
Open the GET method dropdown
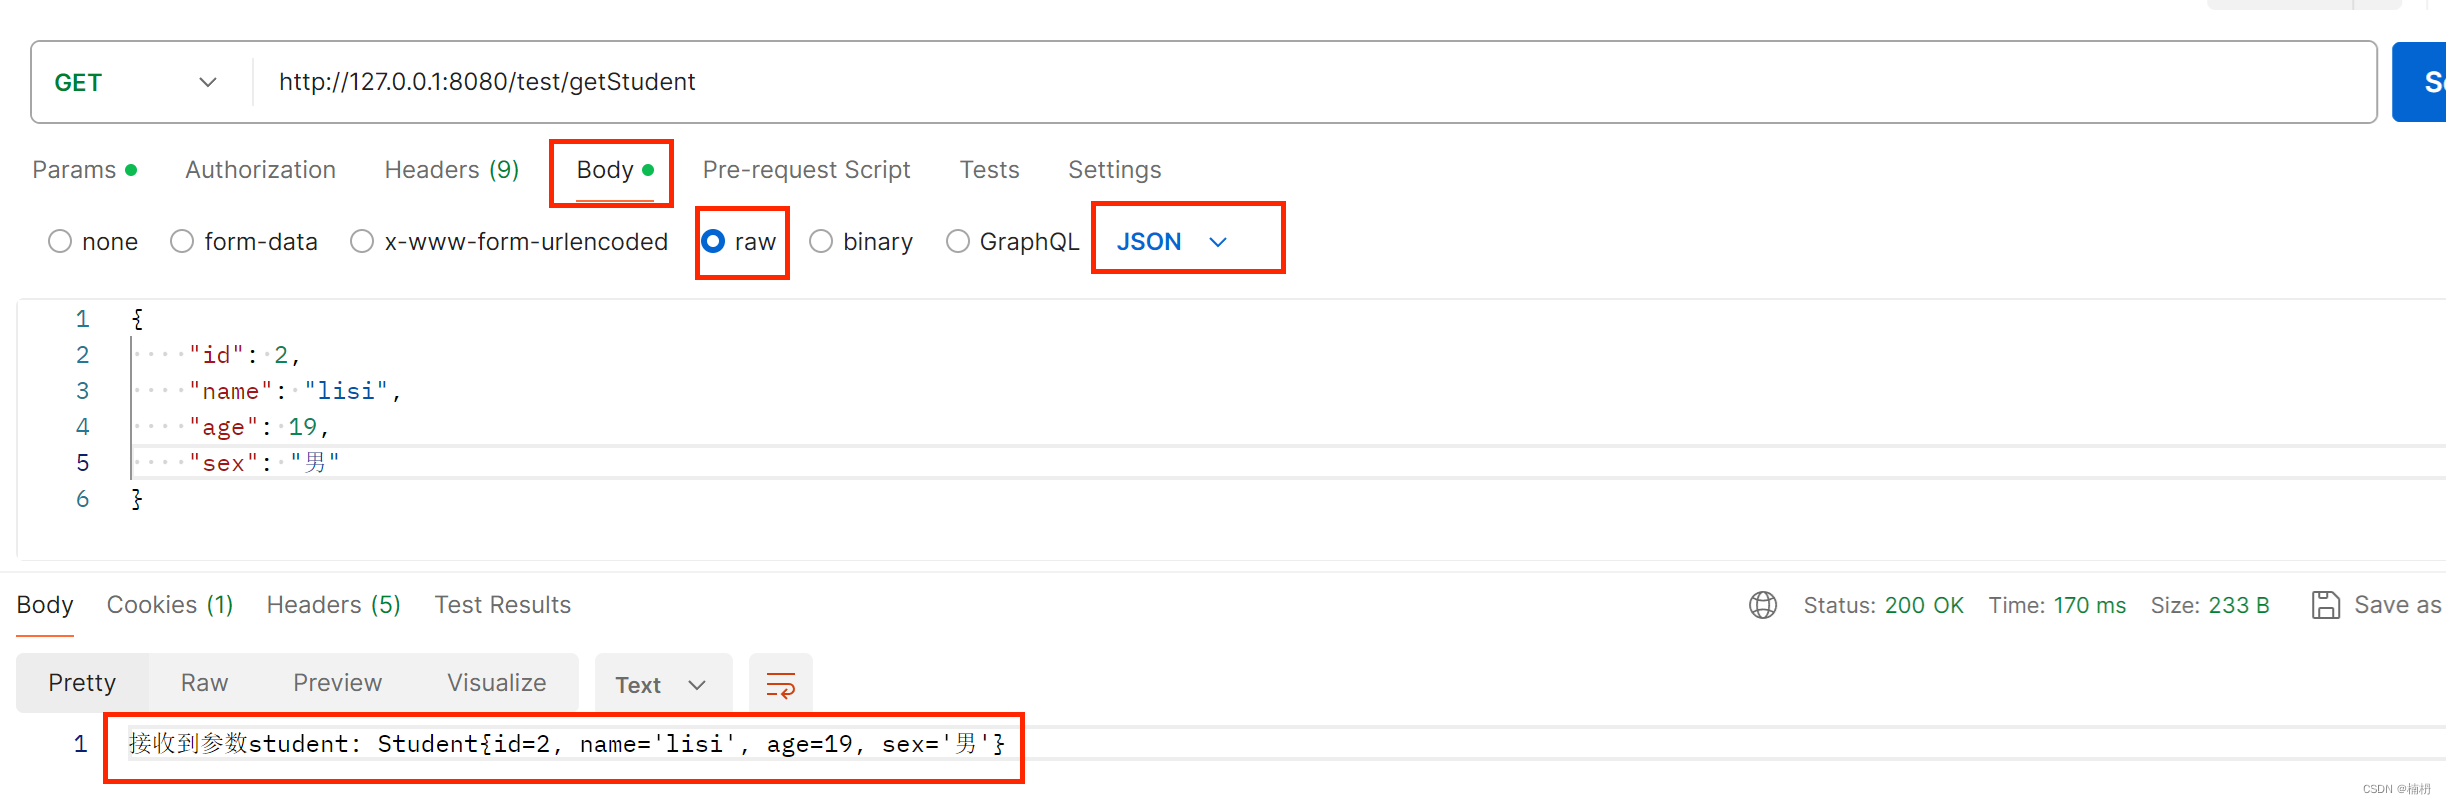pyautogui.click(x=135, y=82)
